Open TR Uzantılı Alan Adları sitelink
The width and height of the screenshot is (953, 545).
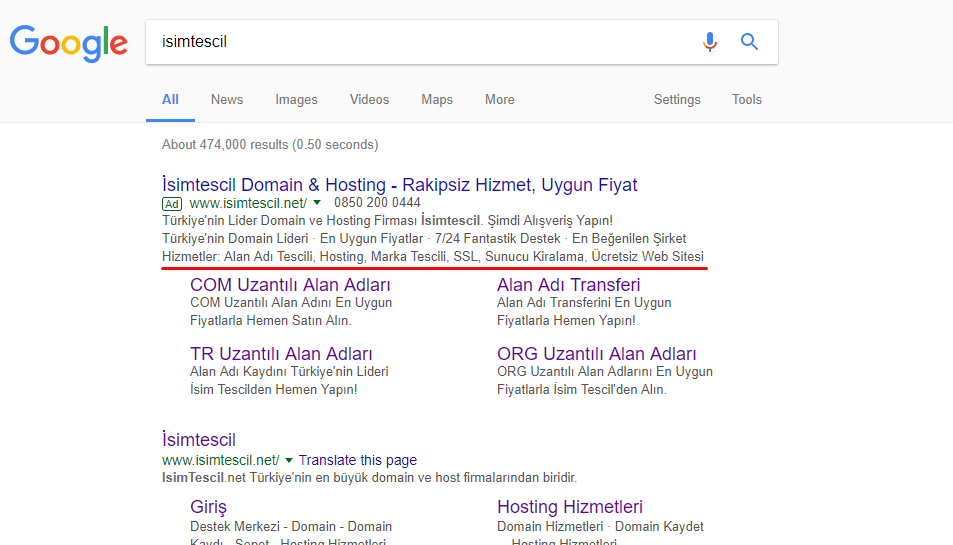click(x=281, y=354)
